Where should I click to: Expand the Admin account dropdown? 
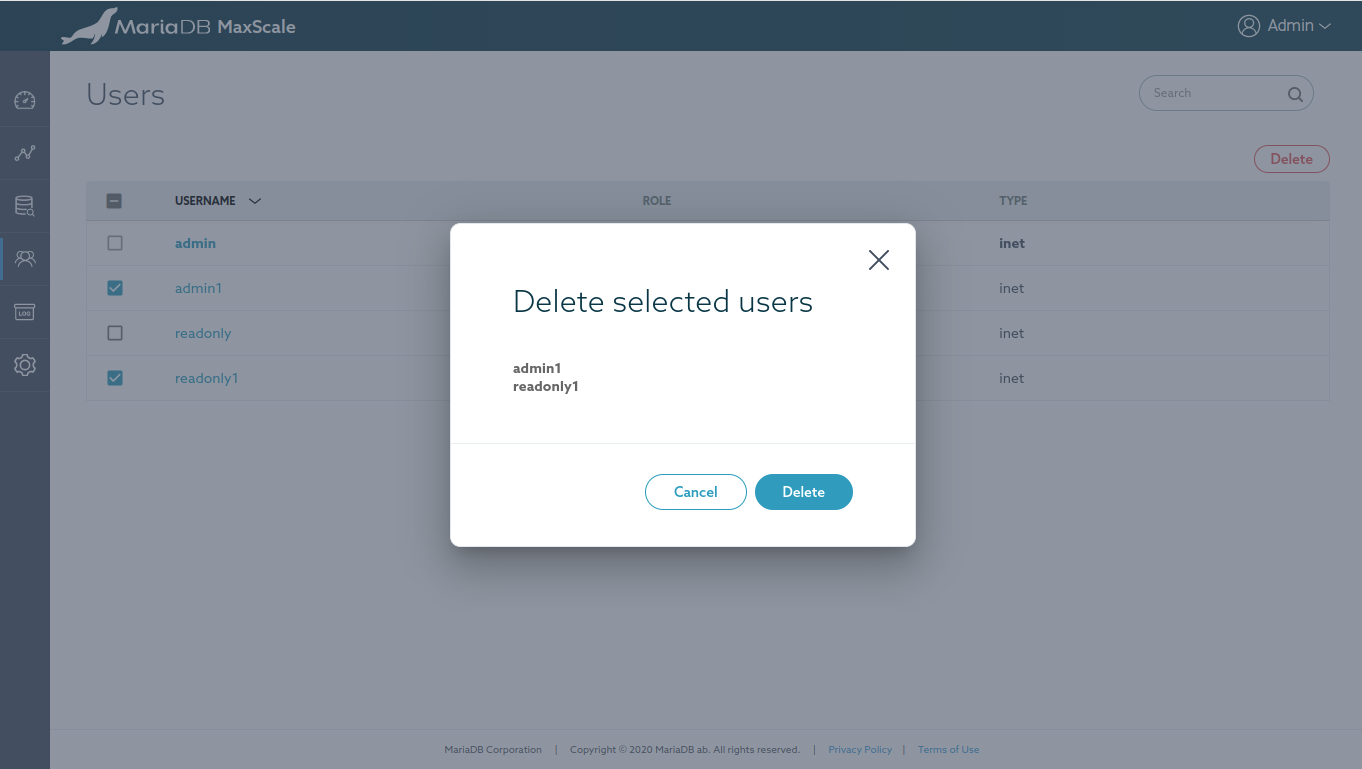click(x=1285, y=26)
